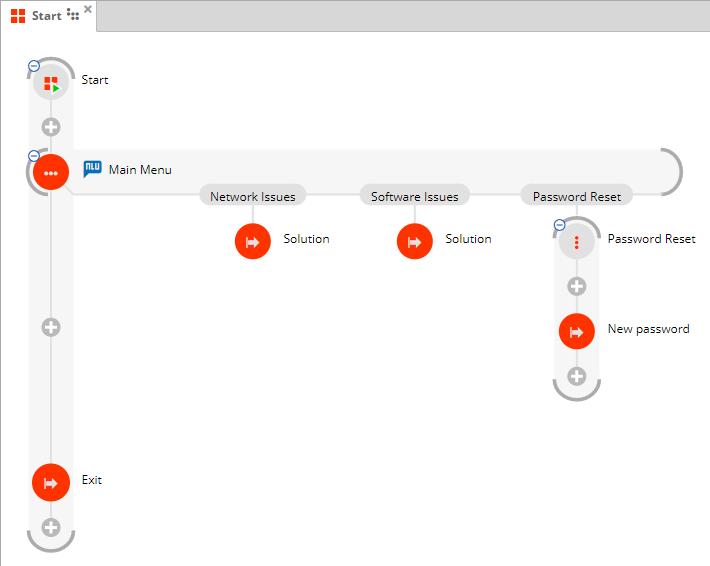Click the Password Reset menu node icon
Viewport: 710px width, 566px height.
(x=577, y=241)
